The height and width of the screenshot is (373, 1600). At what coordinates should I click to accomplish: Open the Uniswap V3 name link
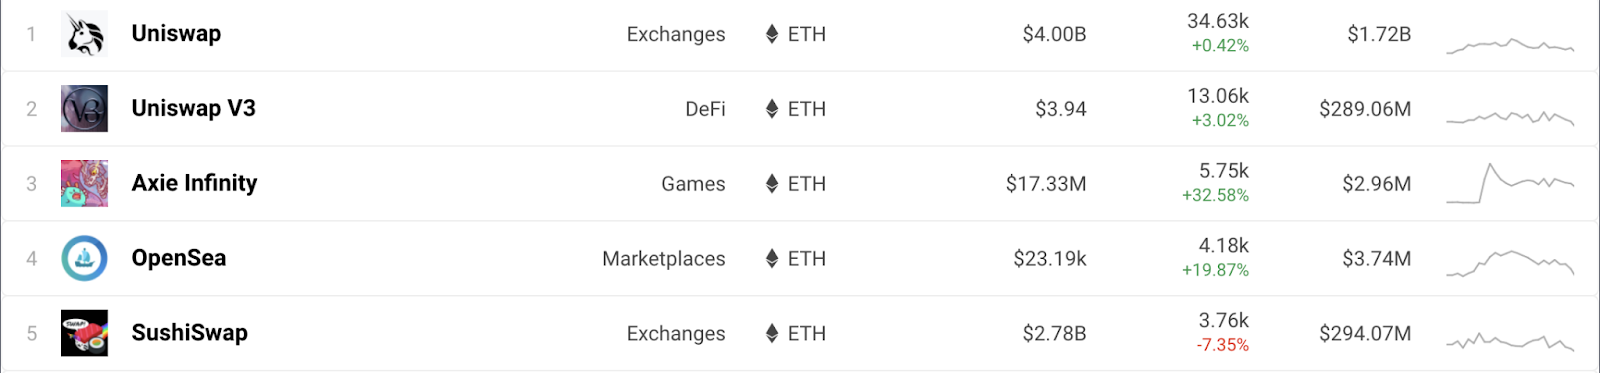(194, 109)
